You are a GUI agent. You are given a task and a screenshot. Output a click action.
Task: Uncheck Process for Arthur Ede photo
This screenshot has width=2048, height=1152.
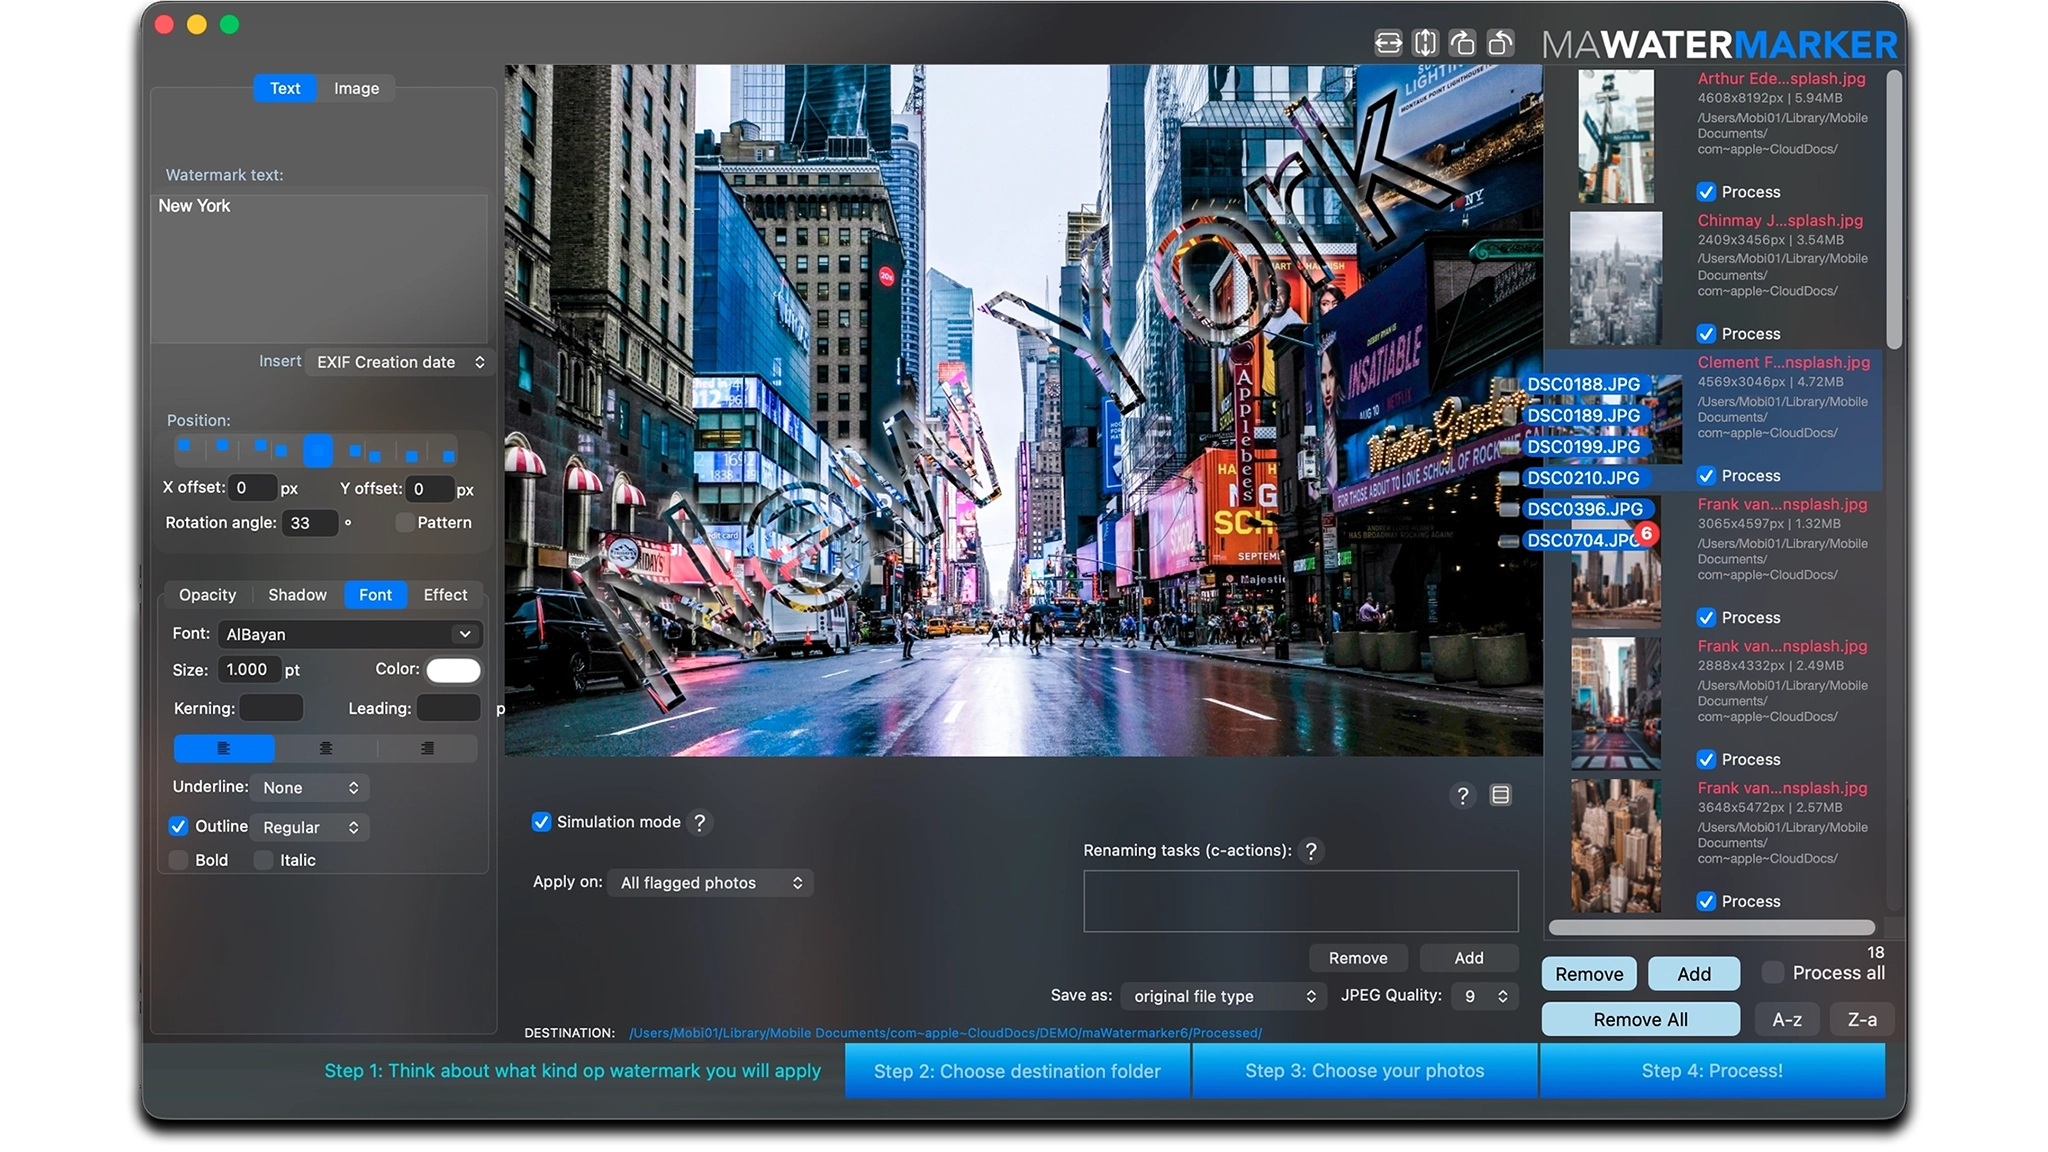pos(1706,192)
